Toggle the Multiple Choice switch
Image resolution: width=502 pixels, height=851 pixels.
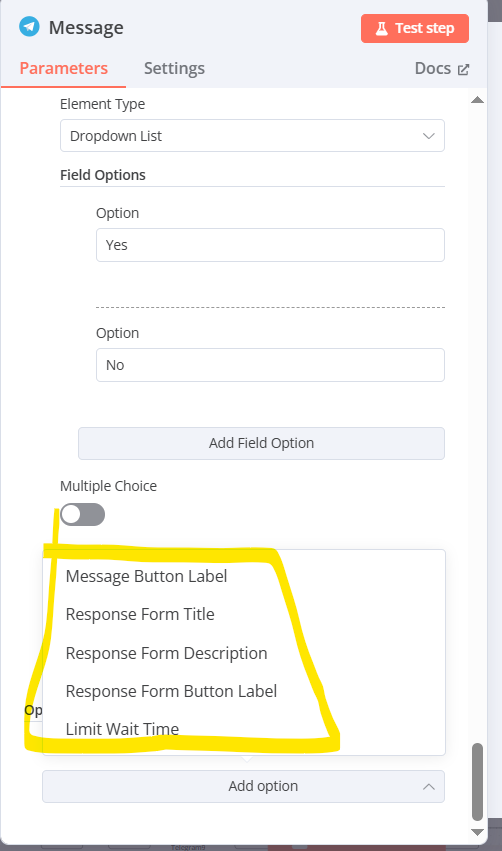pos(82,514)
